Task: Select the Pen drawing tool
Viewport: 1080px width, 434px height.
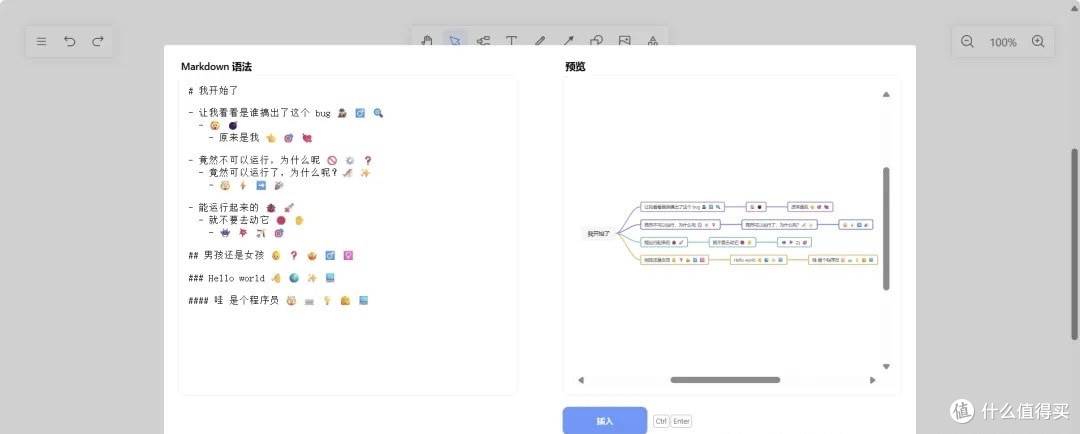Action: click(540, 41)
